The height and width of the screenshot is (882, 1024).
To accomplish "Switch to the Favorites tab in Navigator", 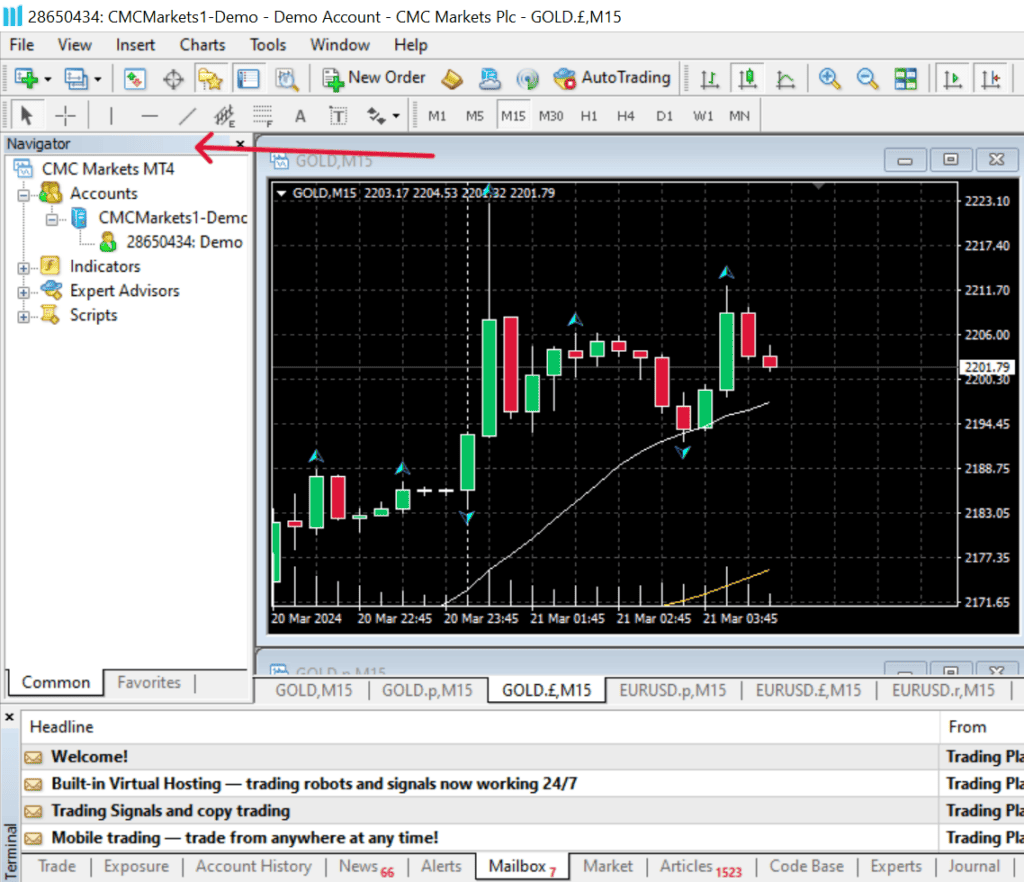I will pos(149,682).
